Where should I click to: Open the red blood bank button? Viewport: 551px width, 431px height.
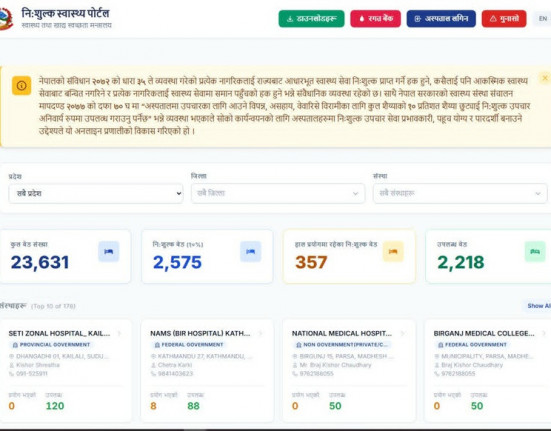click(x=375, y=19)
